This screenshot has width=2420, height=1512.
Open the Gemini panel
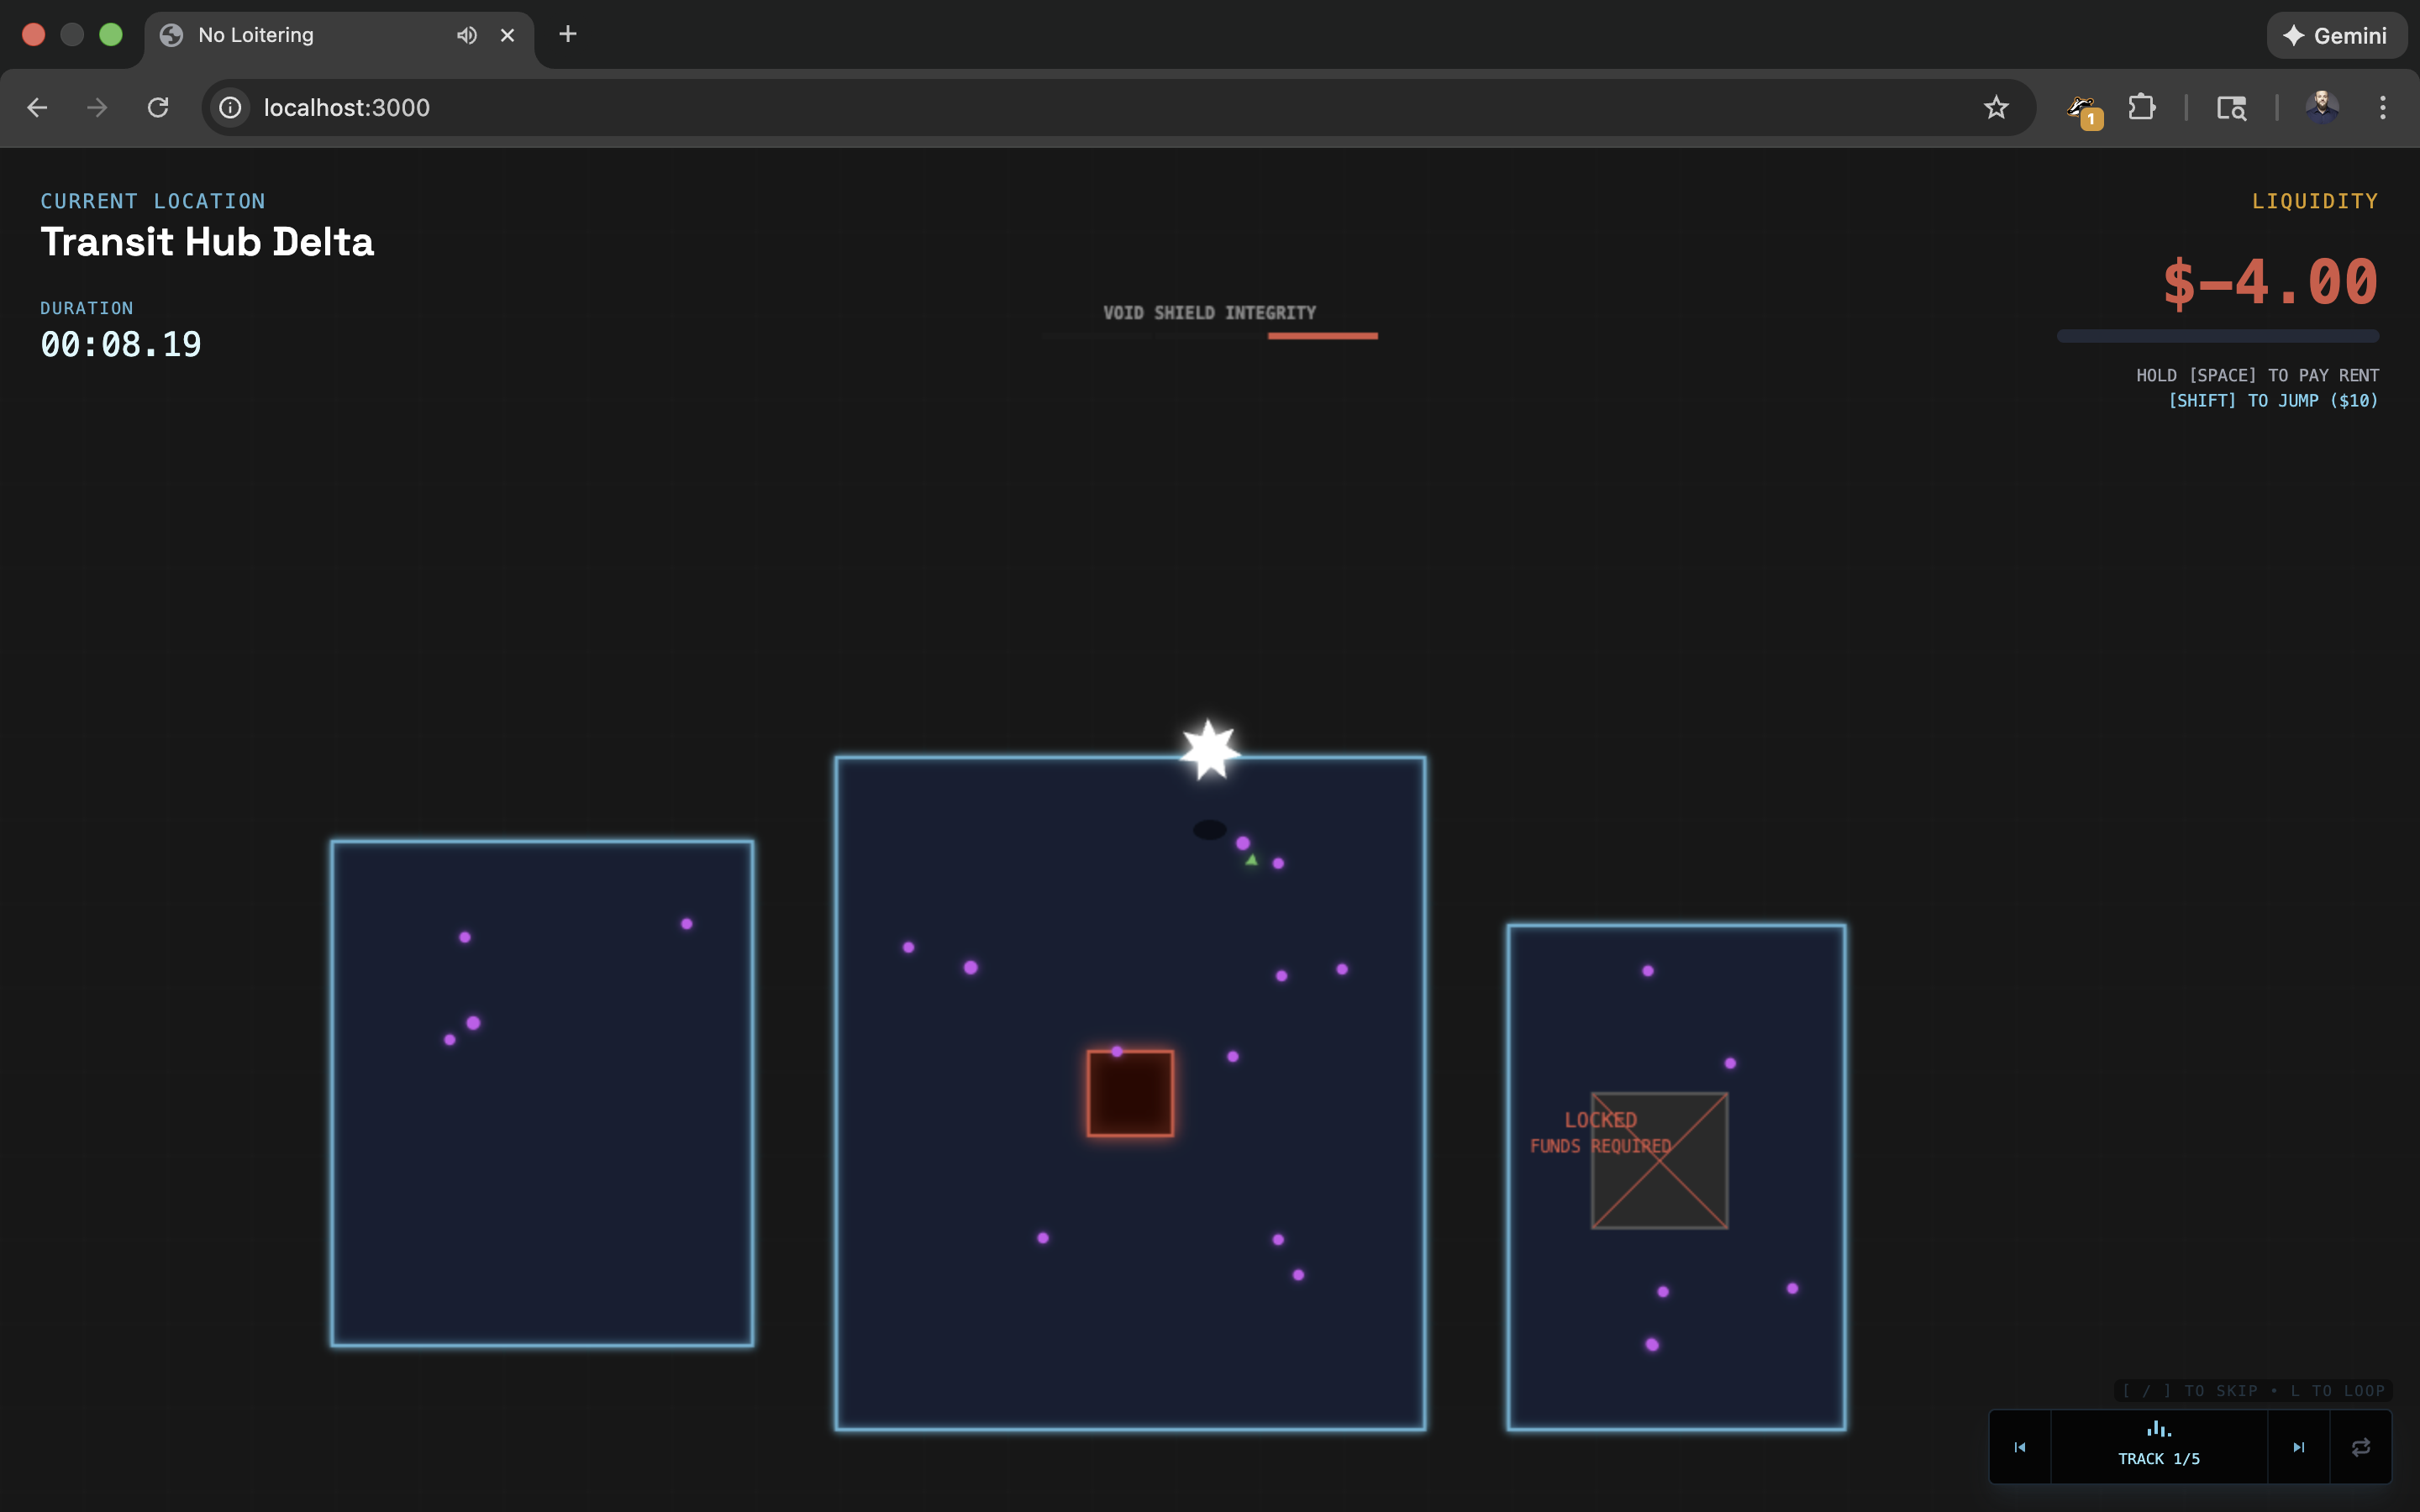[x=2336, y=36]
